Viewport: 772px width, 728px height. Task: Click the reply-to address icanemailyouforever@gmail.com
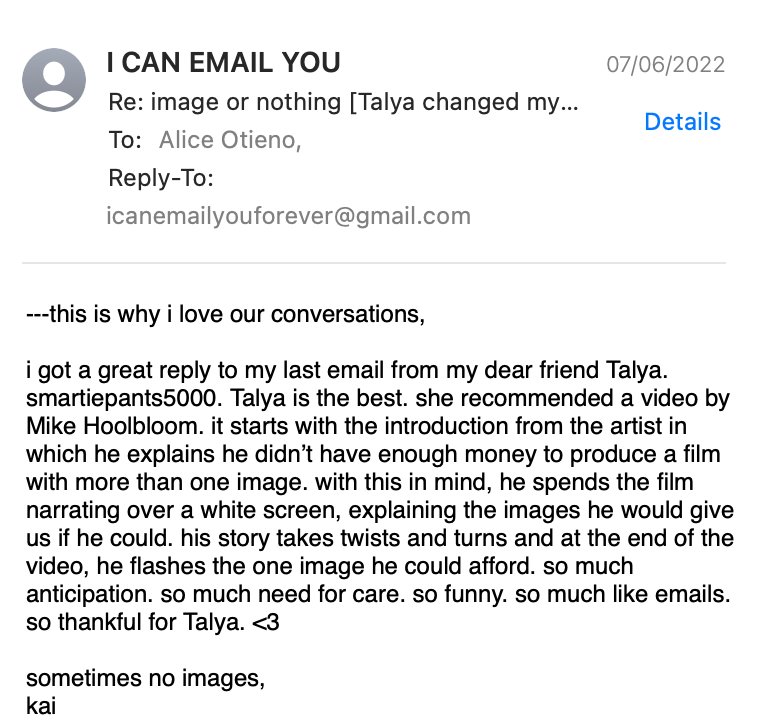(x=288, y=216)
